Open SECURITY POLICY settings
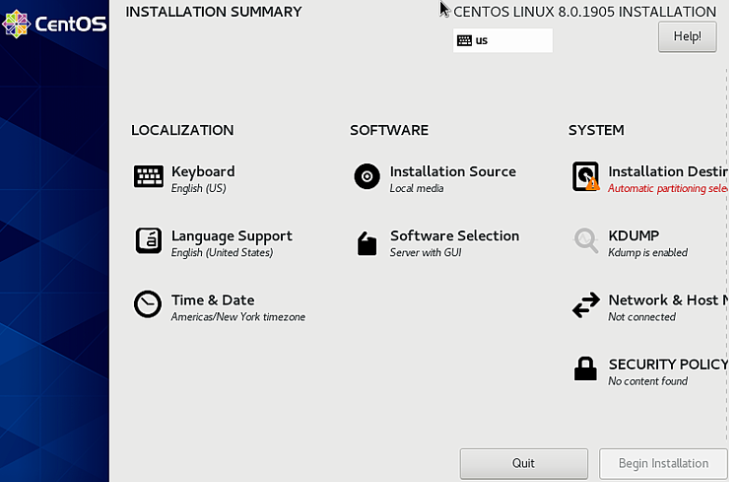The image size is (729, 482). (x=668, y=364)
